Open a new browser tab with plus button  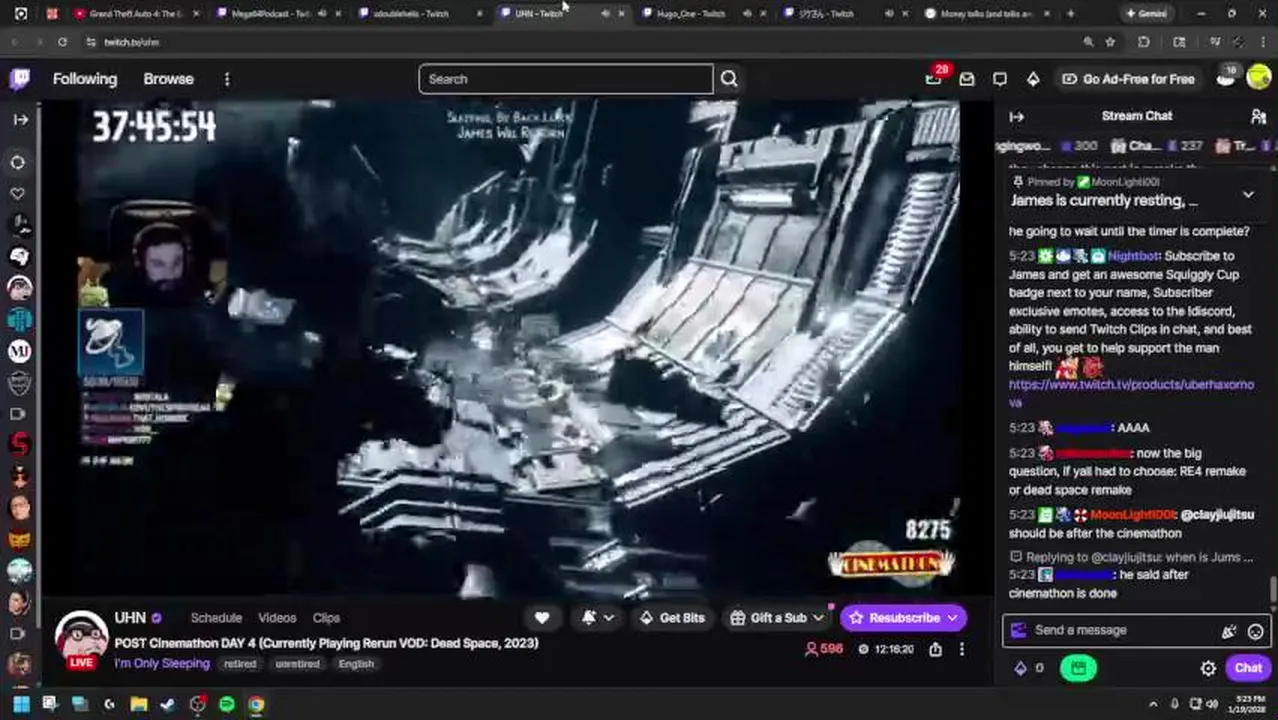[x=1070, y=14]
